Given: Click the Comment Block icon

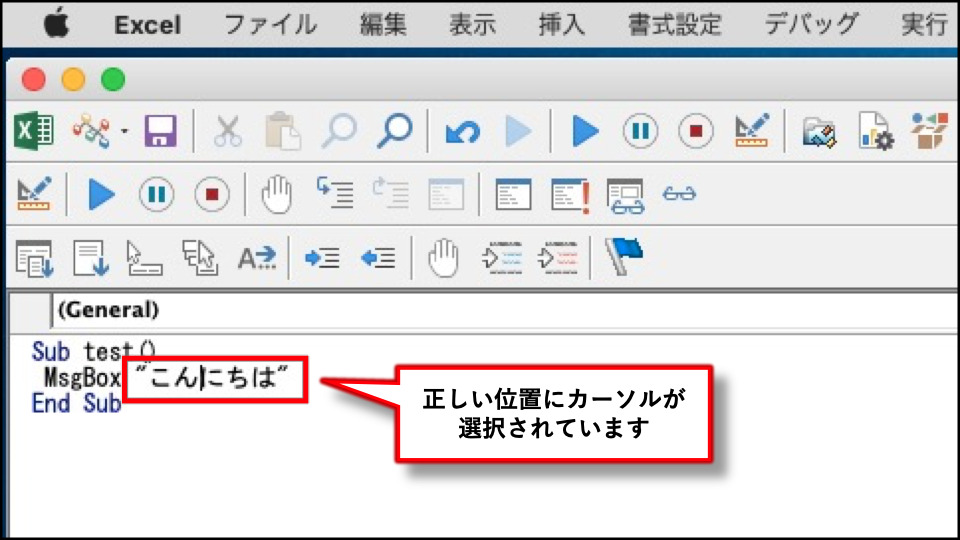Looking at the screenshot, I should point(502,258).
